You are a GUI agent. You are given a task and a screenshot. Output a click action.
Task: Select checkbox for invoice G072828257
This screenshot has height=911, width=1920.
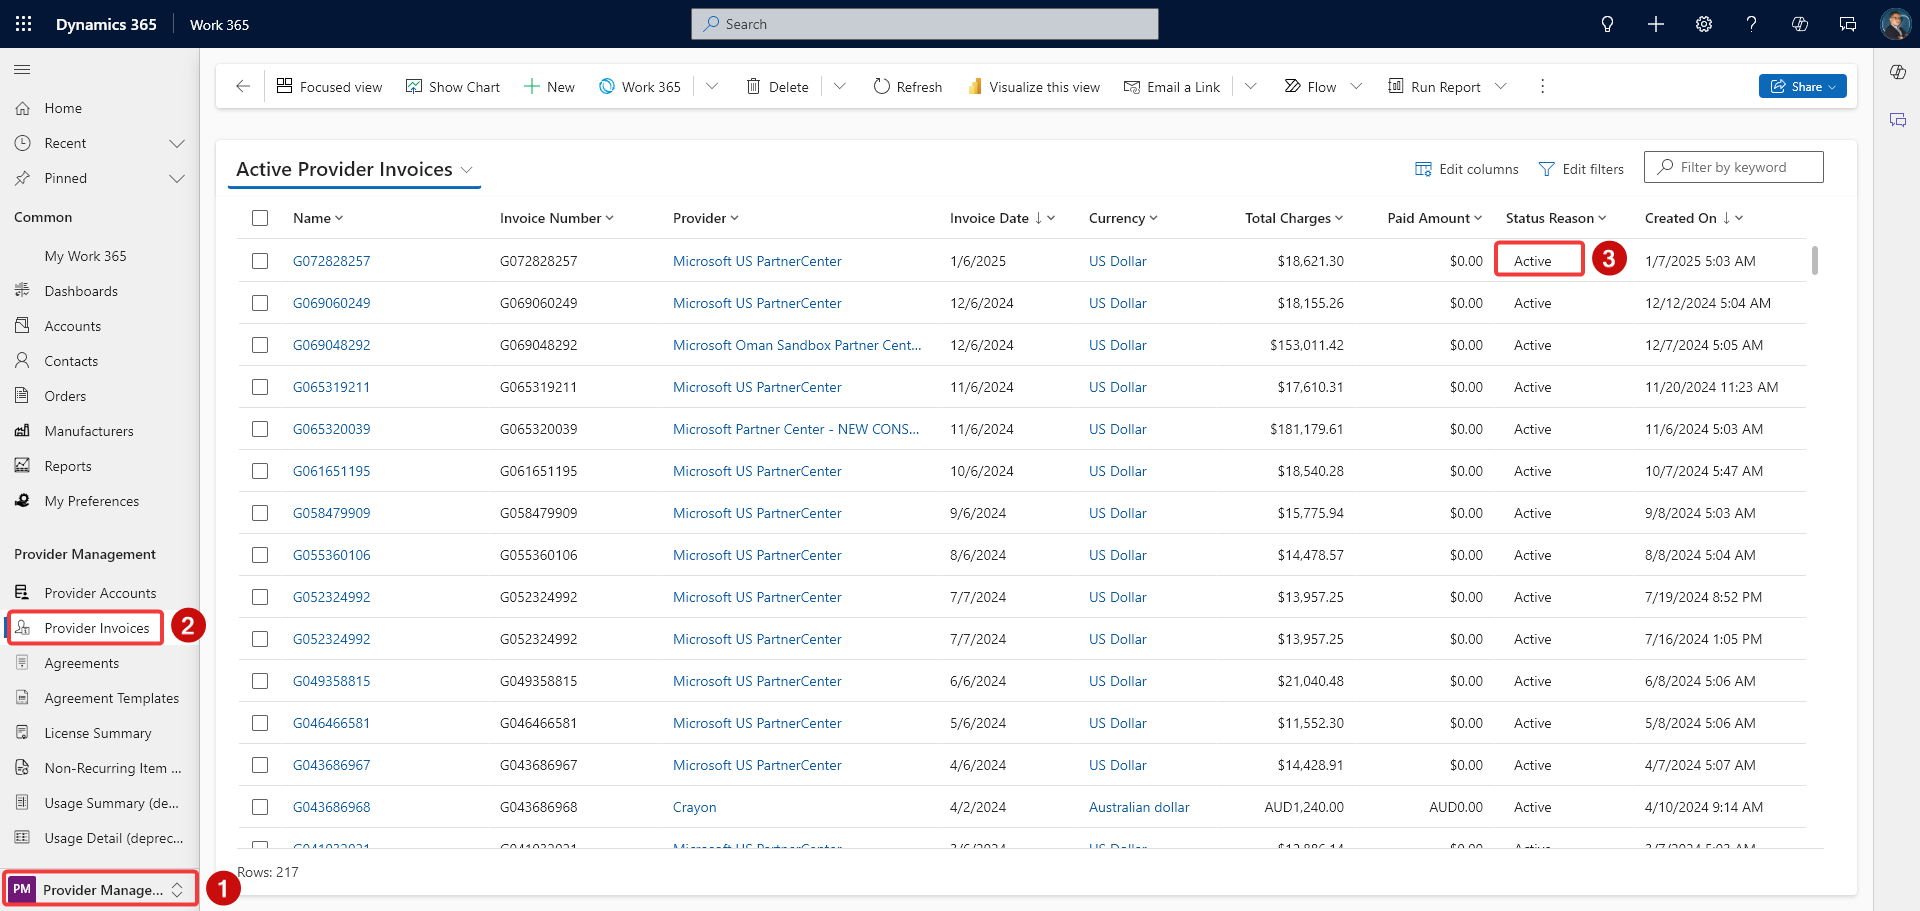pos(260,261)
